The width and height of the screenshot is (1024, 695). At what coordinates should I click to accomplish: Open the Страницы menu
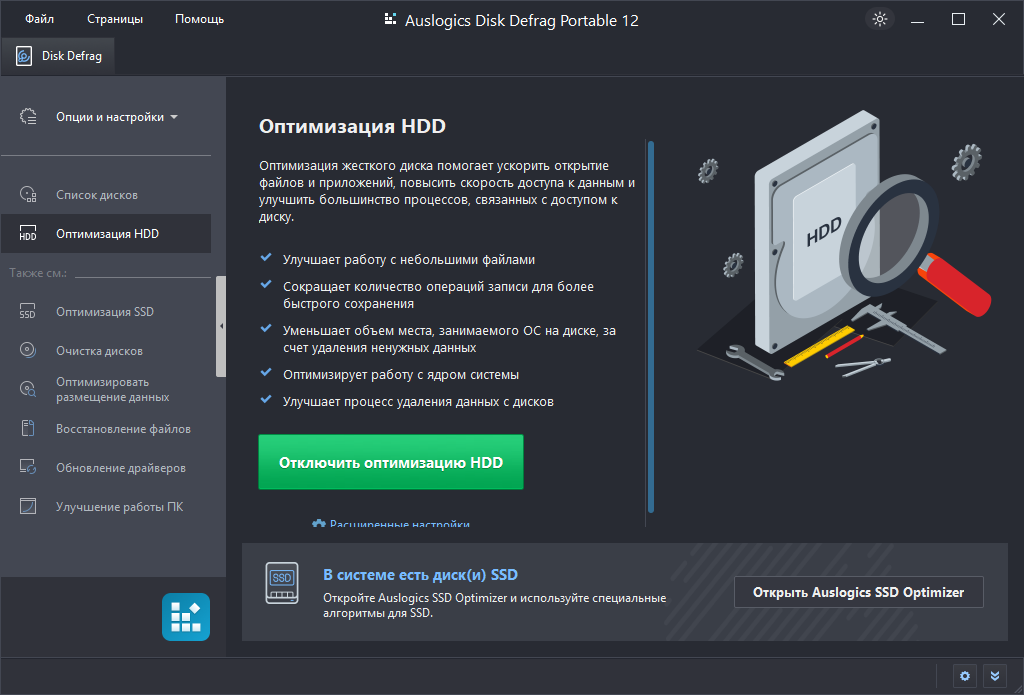115,19
